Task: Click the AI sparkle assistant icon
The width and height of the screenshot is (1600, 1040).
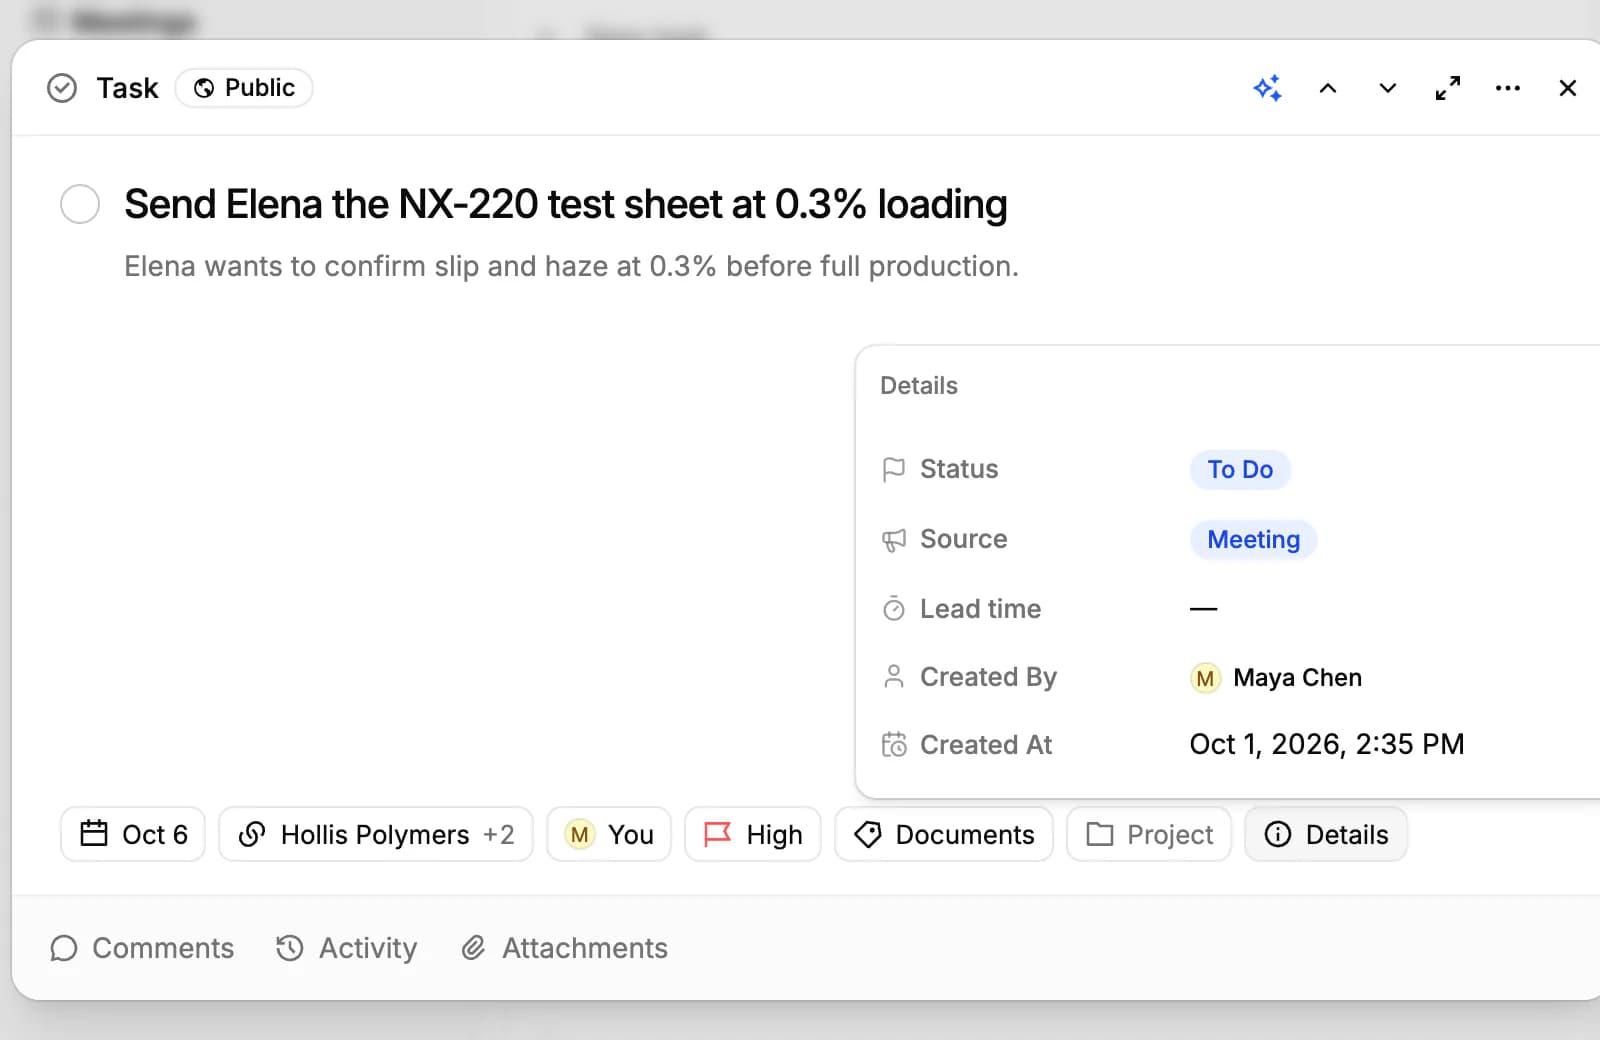Action: pyautogui.click(x=1267, y=88)
